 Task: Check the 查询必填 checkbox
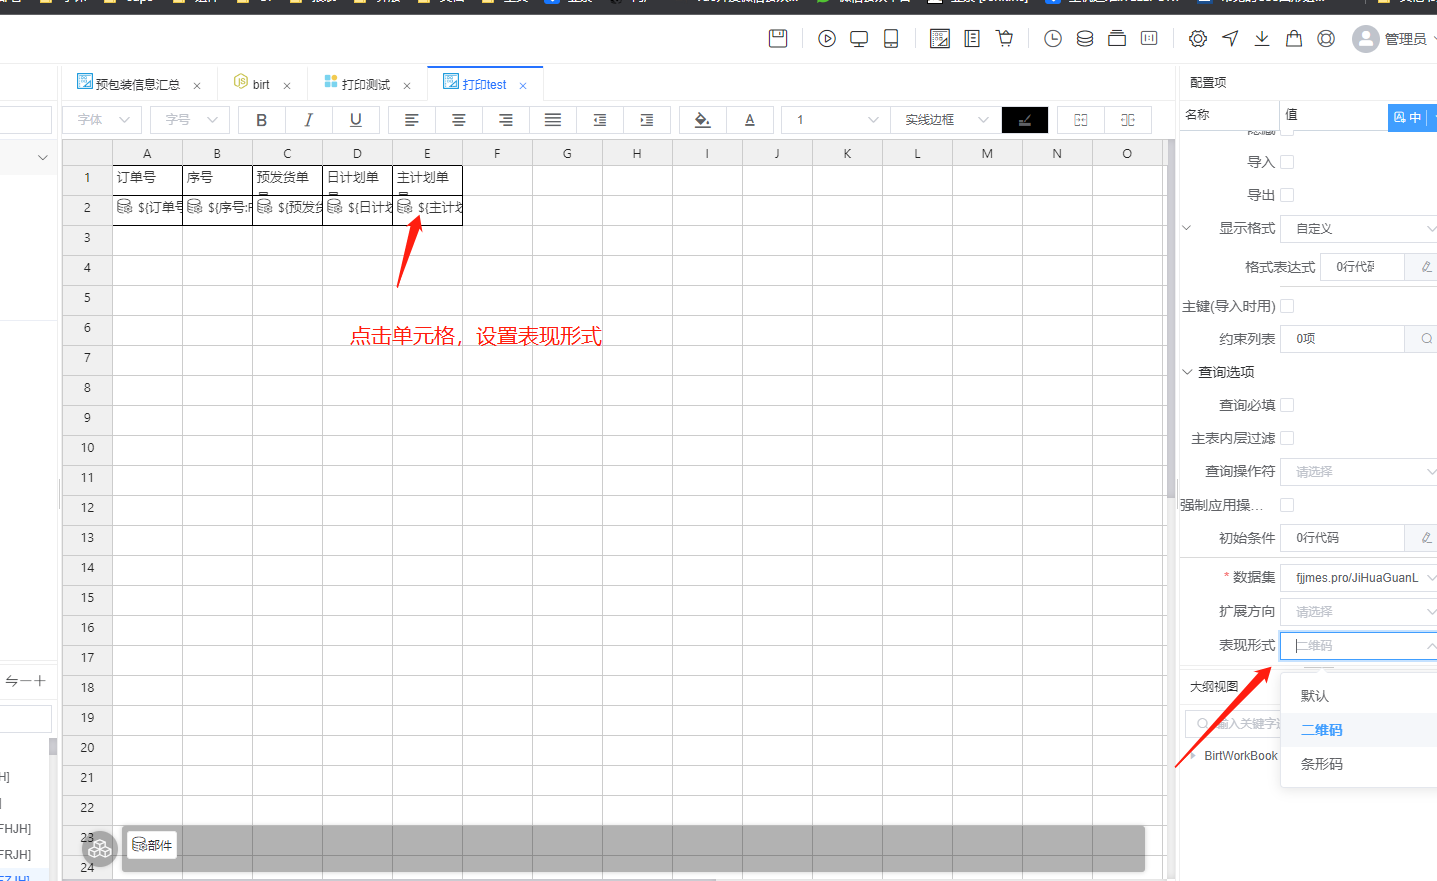1287,405
